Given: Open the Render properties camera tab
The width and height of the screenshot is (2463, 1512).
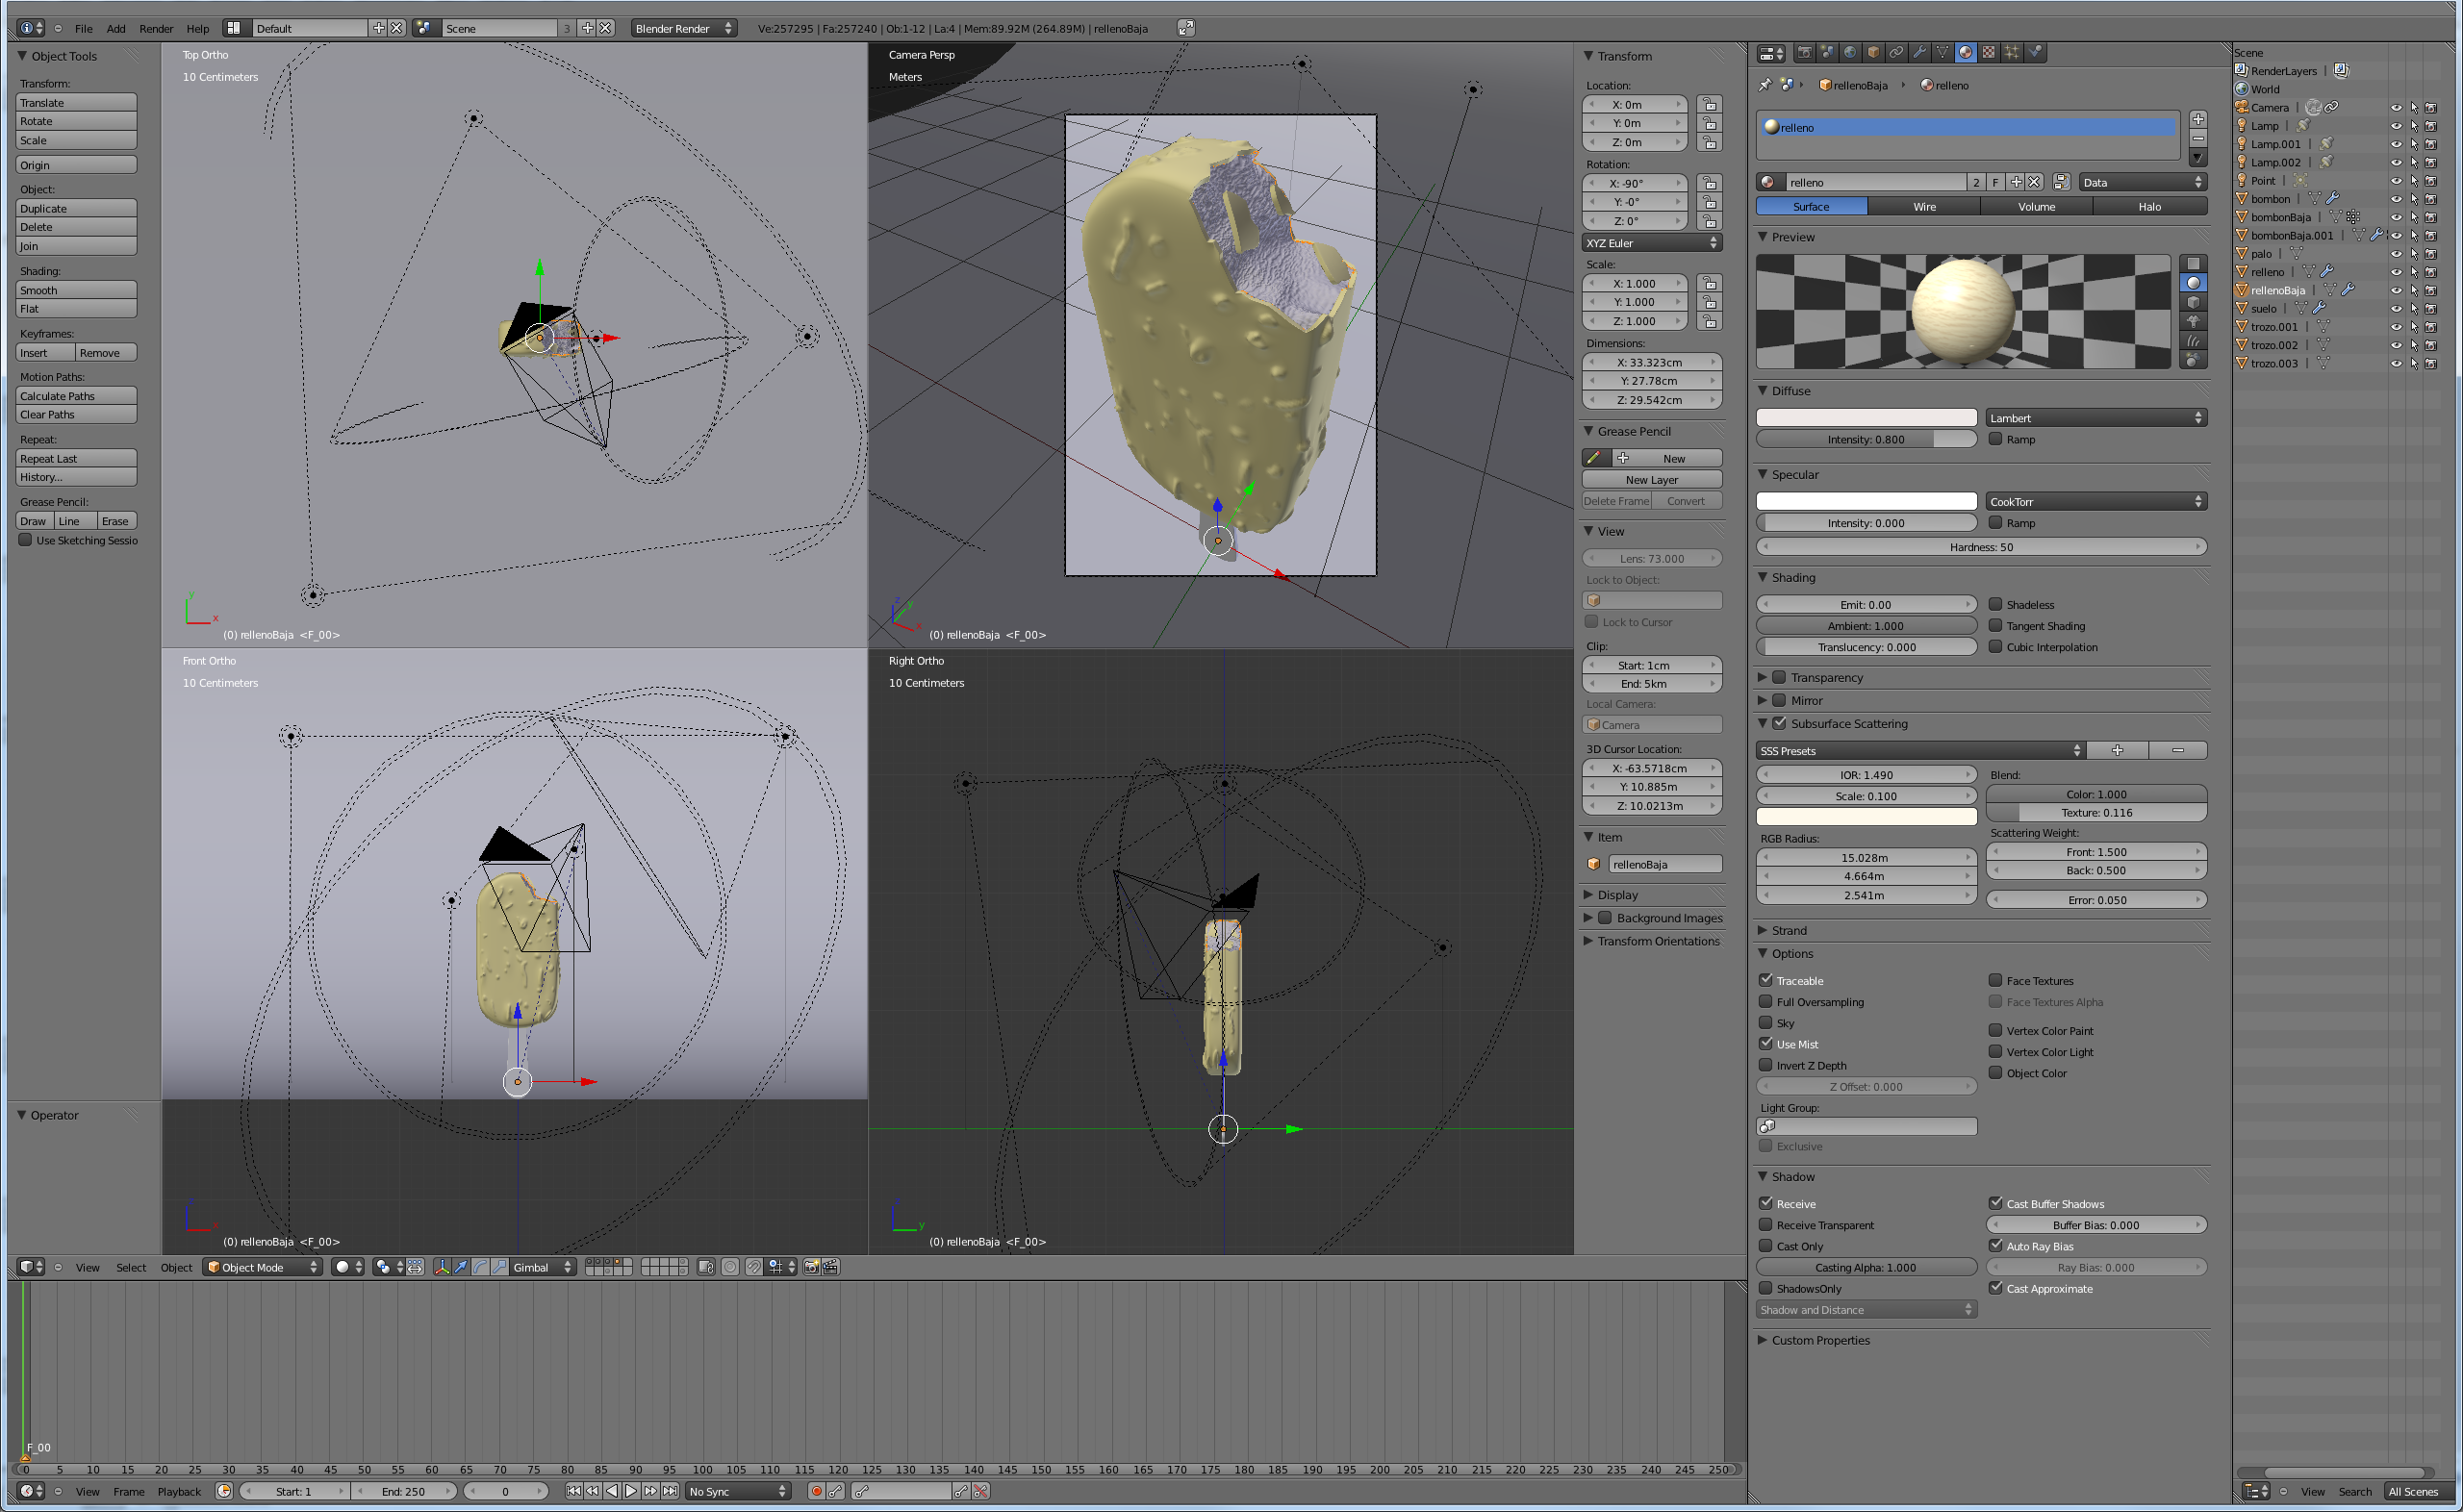Looking at the screenshot, I should pyautogui.click(x=1805, y=53).
